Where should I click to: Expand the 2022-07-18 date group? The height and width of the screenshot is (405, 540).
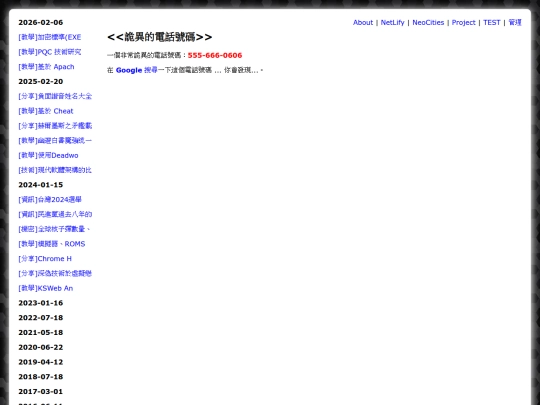click(41, 318)
